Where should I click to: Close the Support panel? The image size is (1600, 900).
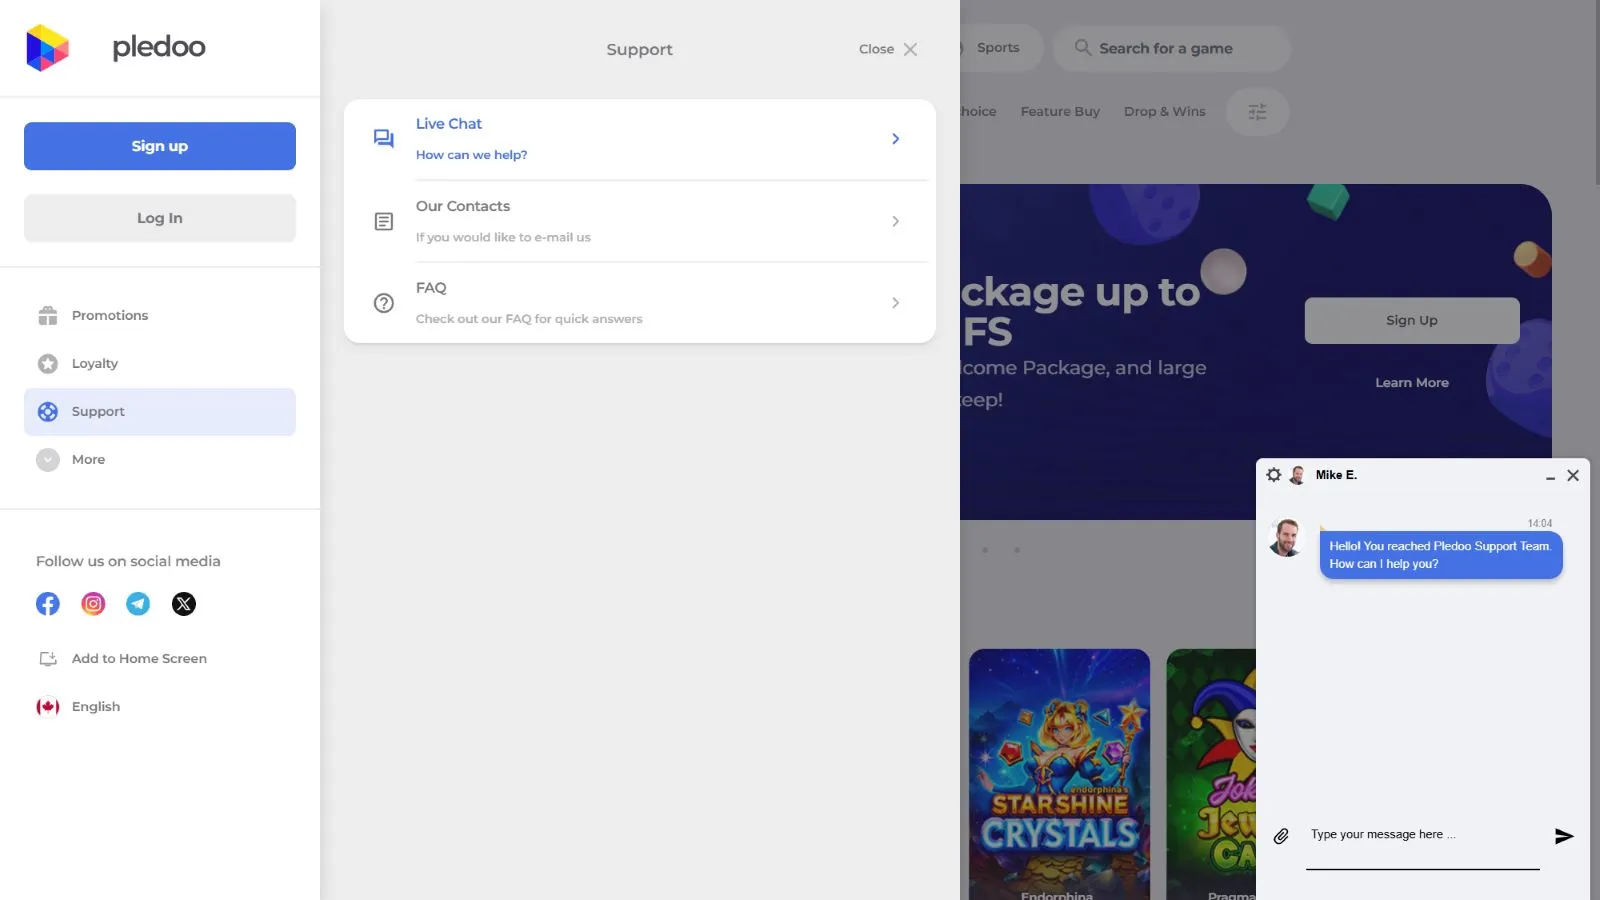click(x=888, y=49)
